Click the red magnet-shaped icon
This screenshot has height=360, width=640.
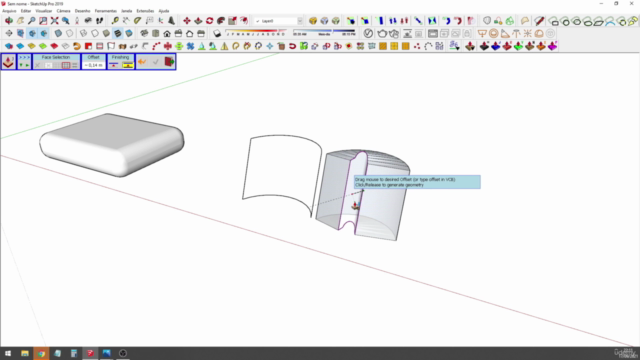(x=292, y=46)
